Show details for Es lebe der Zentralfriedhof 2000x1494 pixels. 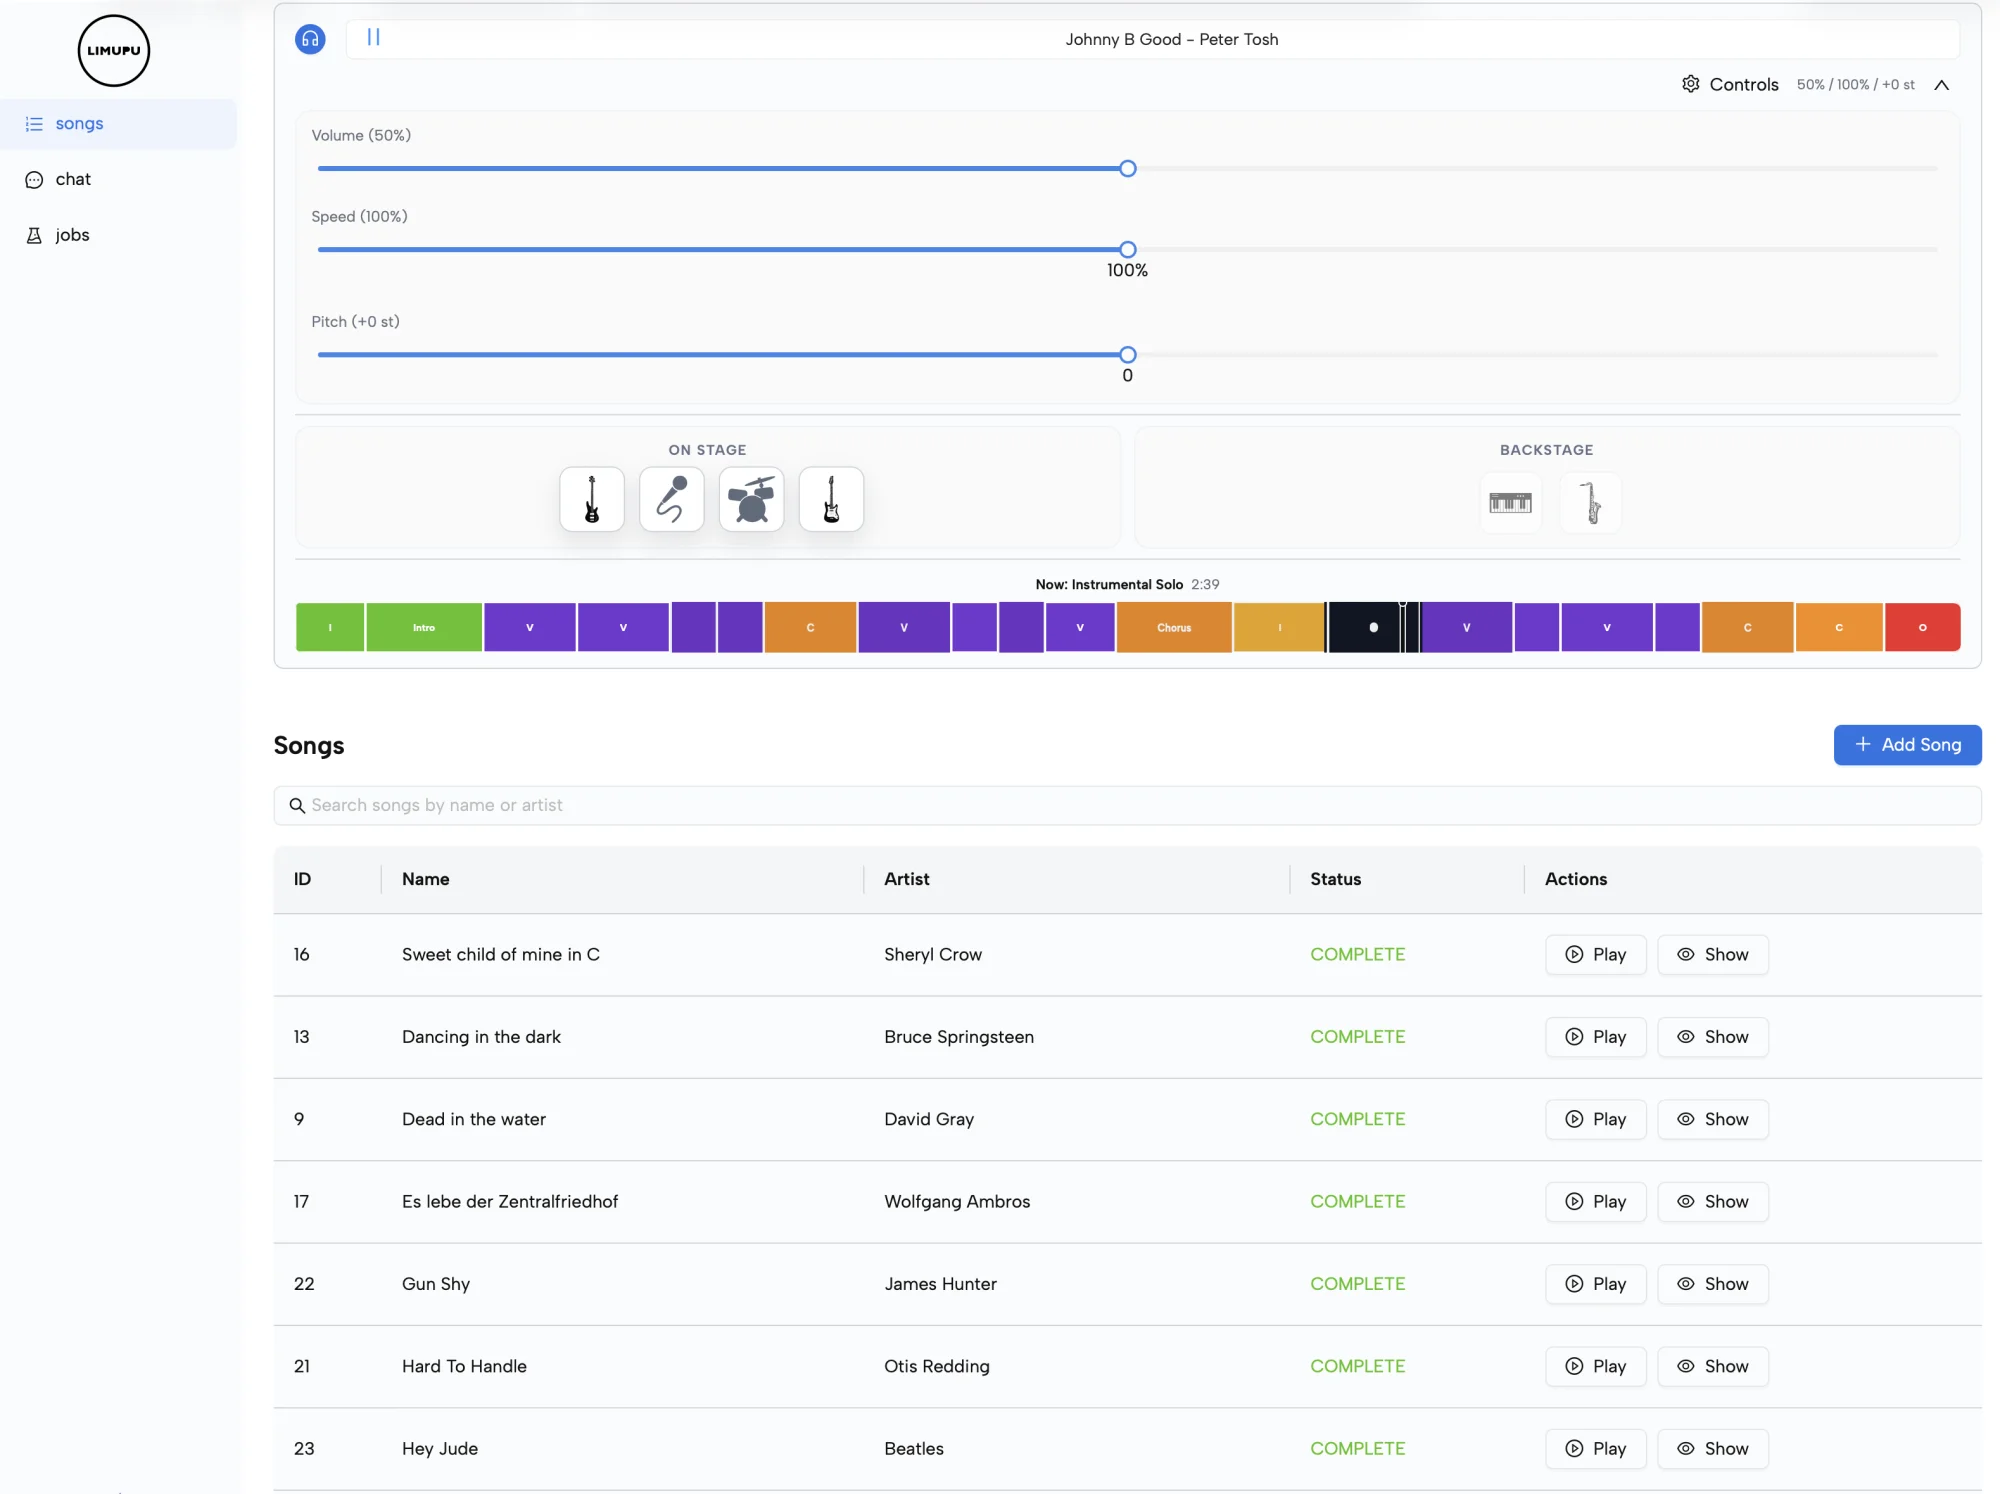click(x=1712, y=1202)
